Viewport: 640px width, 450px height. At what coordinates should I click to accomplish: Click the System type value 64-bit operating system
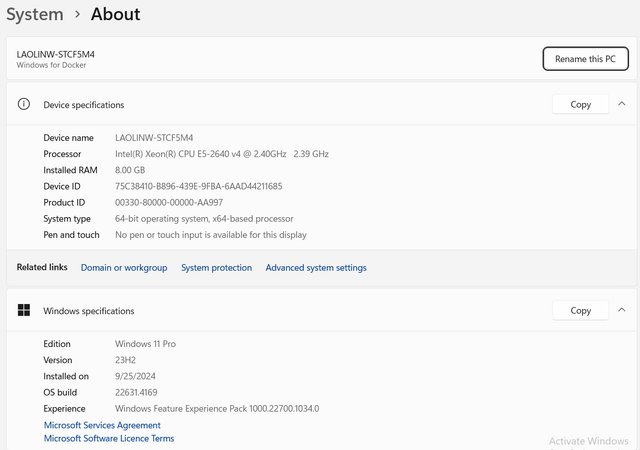click(204, 219)
